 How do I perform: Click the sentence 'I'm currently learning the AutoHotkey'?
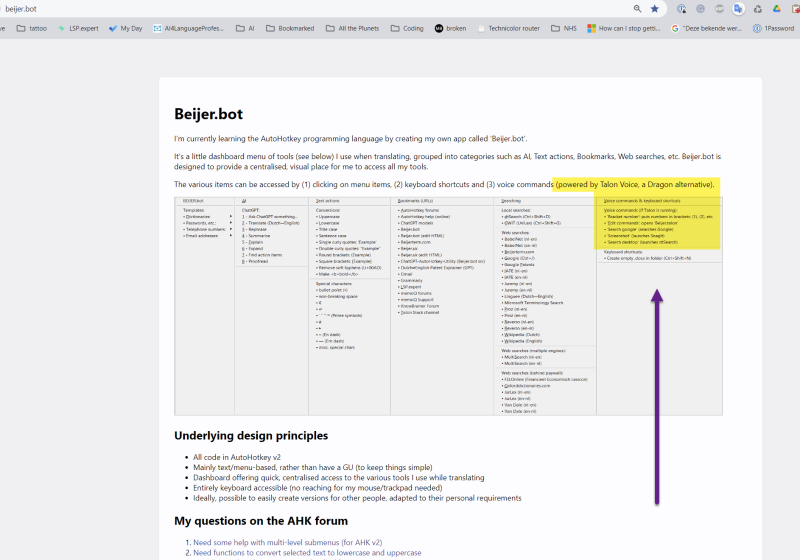point(351,138)
